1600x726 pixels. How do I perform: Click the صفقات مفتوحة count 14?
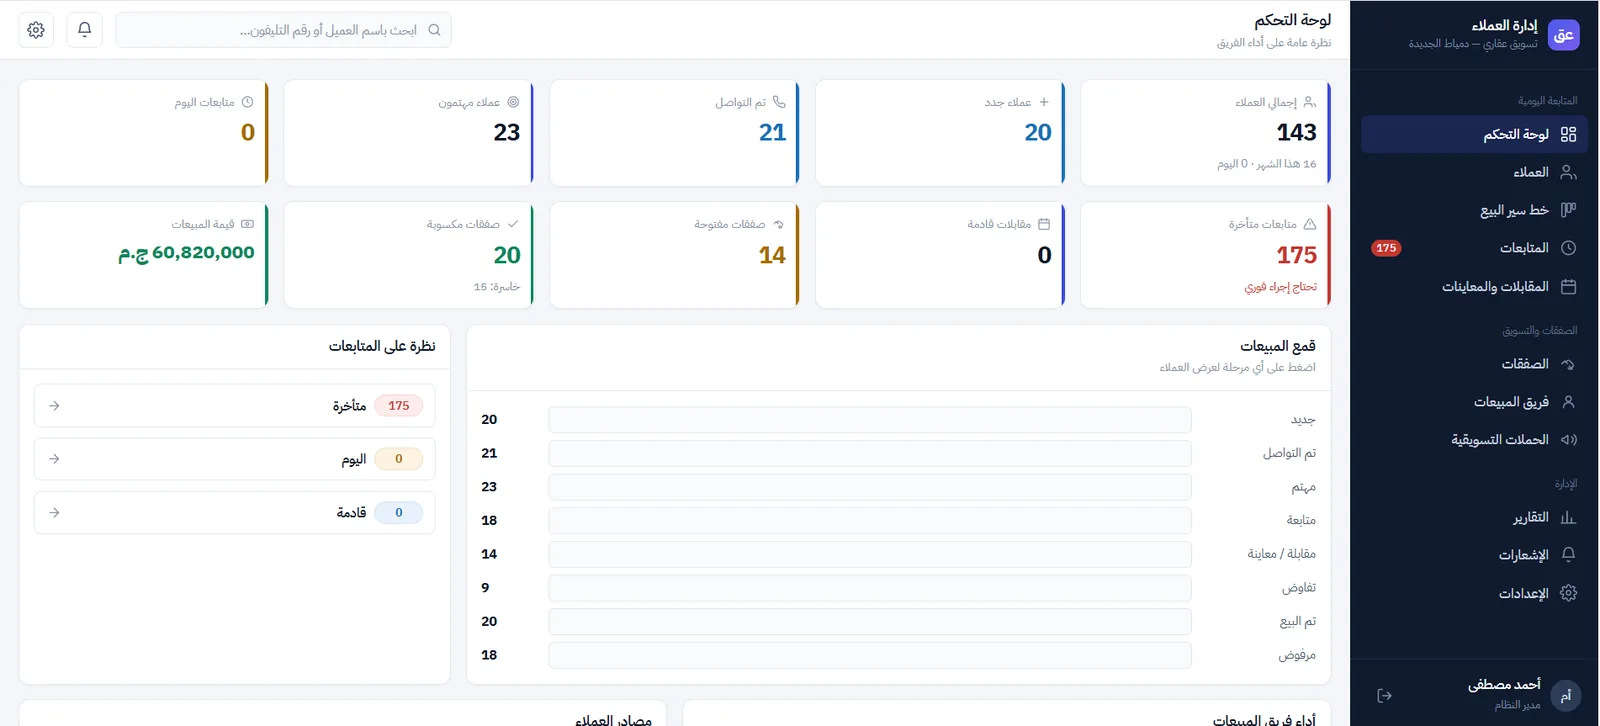[772, 255]
